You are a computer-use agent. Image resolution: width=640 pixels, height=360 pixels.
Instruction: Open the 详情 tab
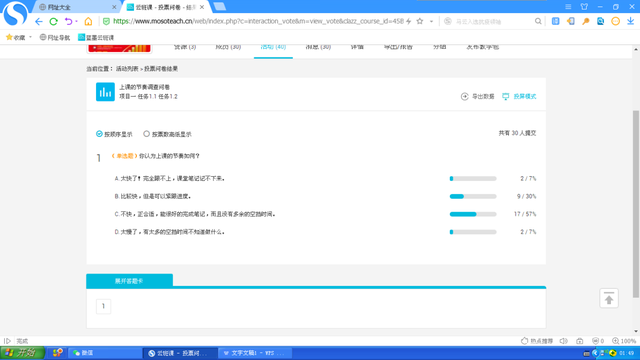tap(357, 47)
